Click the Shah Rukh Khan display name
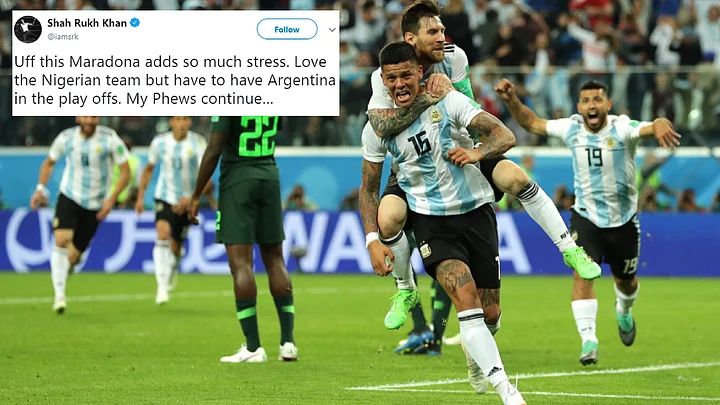 click(x=87, y=23)
